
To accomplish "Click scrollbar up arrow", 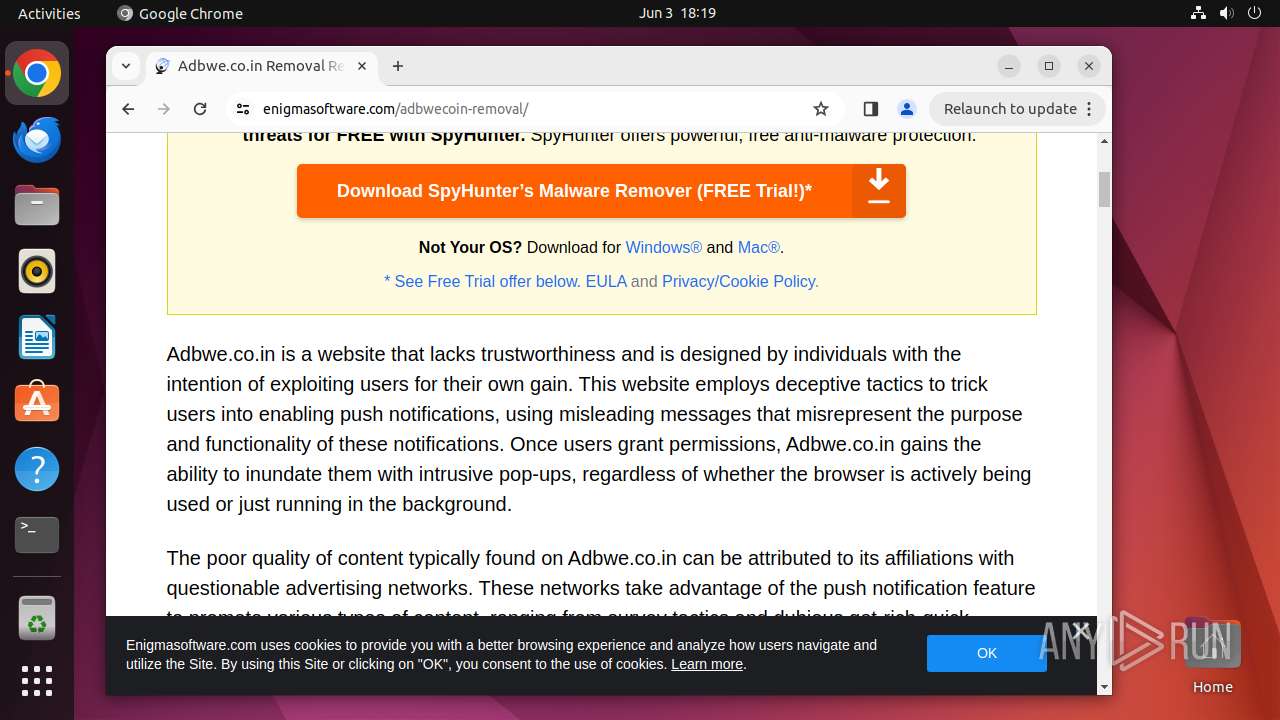I will (1104, 141).
